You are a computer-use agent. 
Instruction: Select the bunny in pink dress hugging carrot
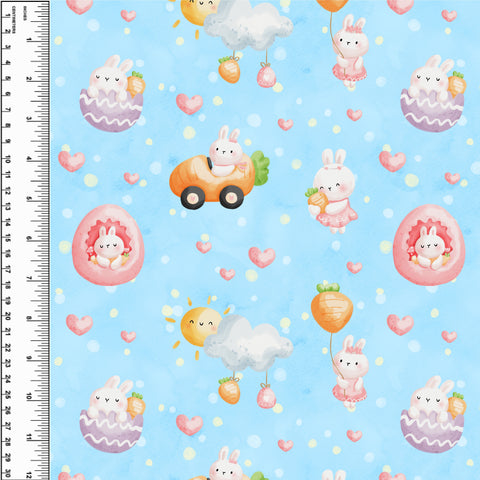click(x=332, y=191)
